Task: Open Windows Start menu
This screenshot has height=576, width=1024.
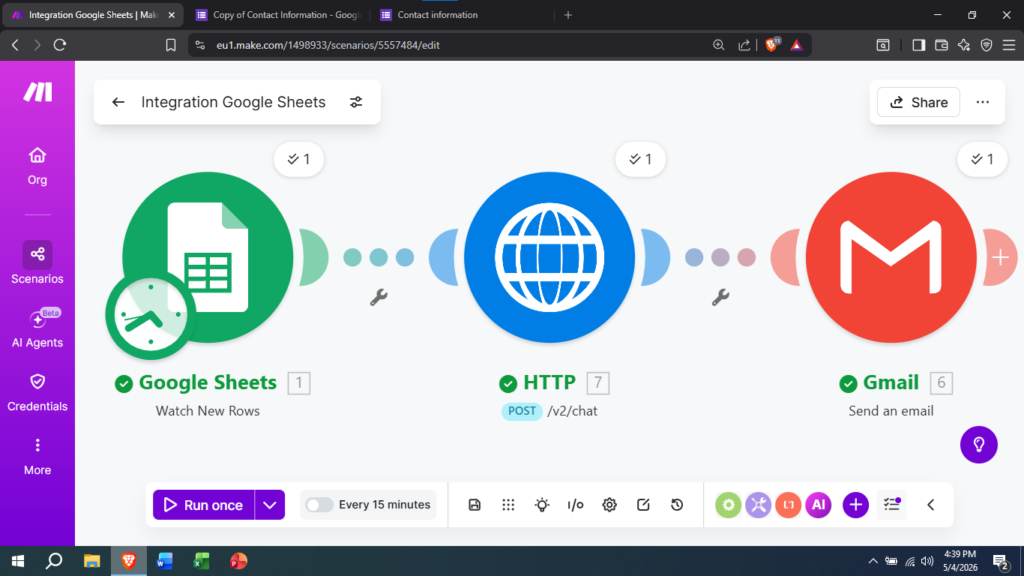Action: (18, 561)
